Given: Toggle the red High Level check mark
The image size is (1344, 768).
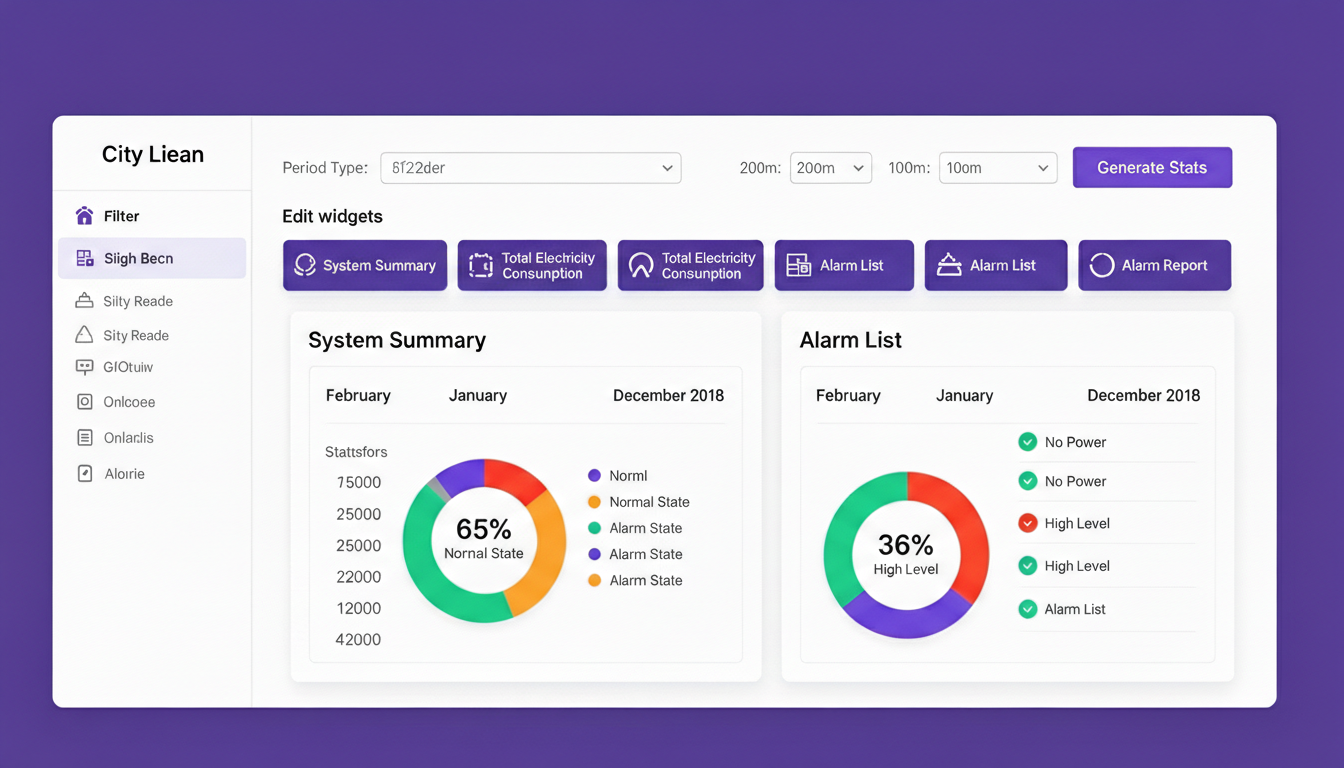Looking at the screenshot, I should 1027,523.
